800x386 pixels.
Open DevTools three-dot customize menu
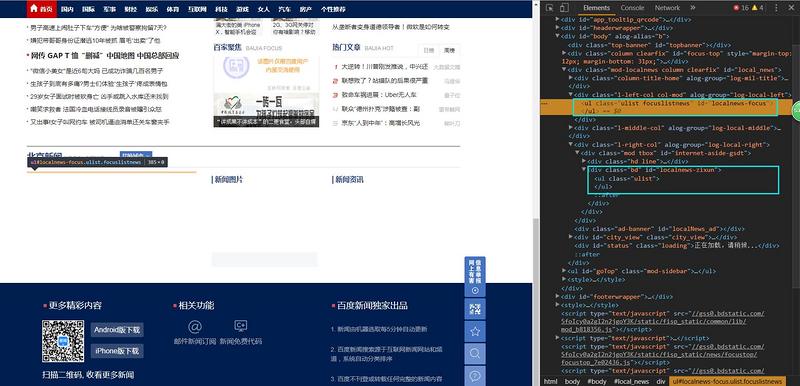(x=777, y=8)
